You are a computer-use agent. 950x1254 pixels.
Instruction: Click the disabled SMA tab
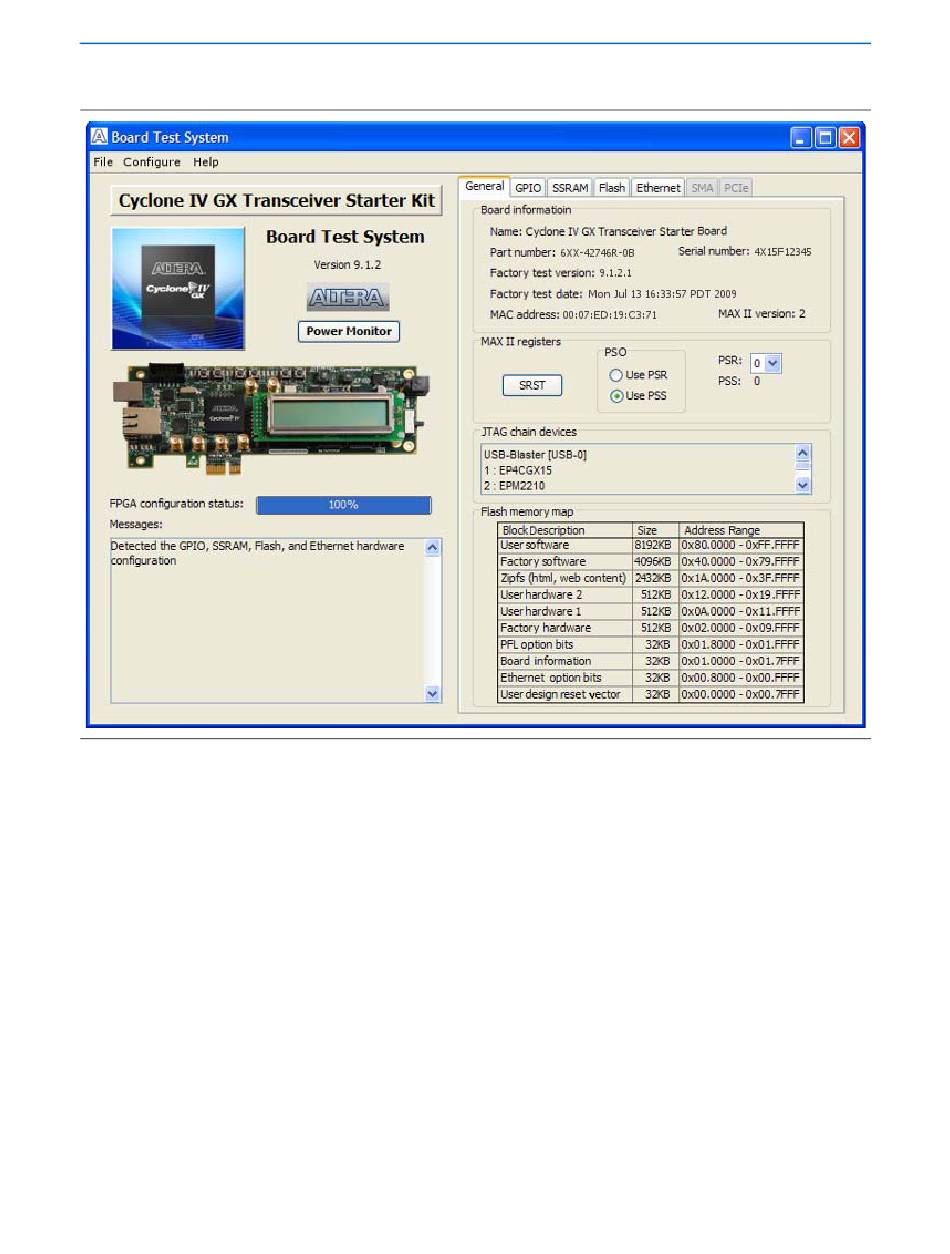point(702,188)
